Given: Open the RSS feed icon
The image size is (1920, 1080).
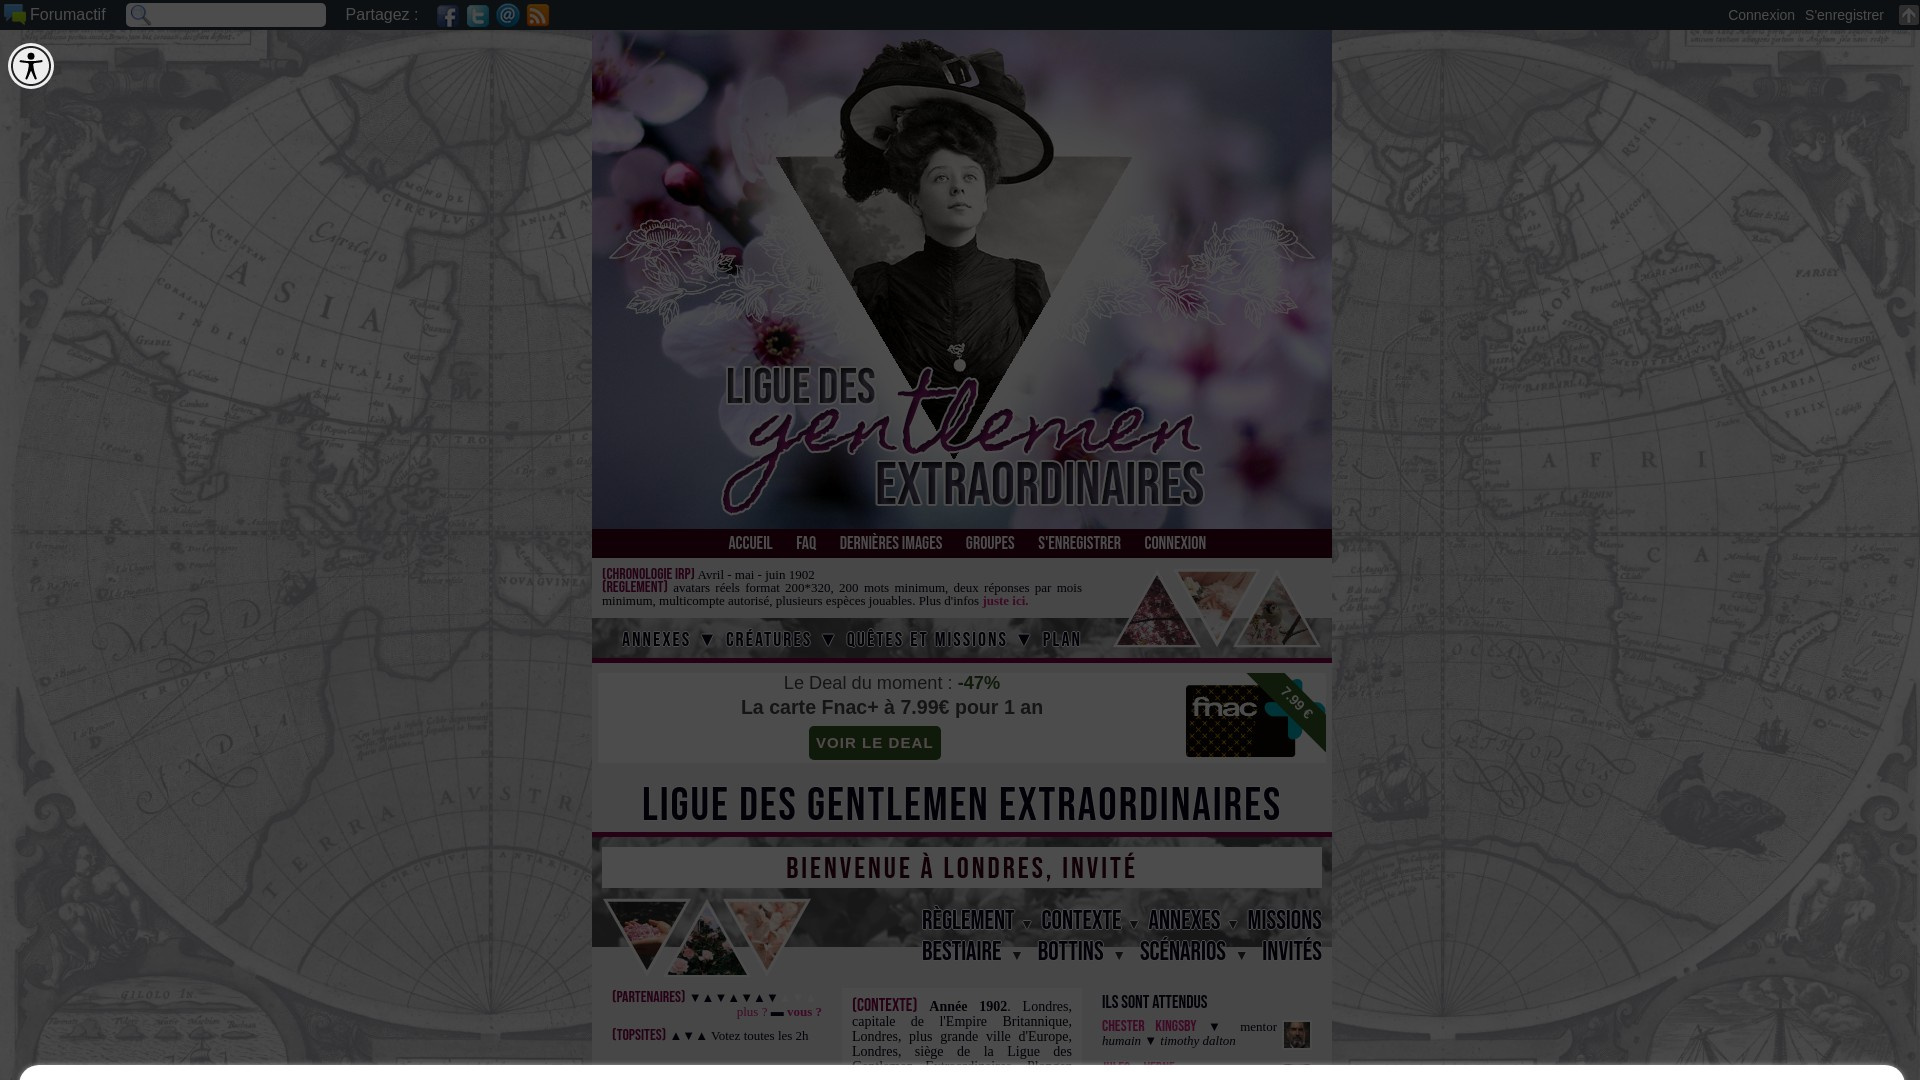Looking at the screenshot, I should coord(537,15).
